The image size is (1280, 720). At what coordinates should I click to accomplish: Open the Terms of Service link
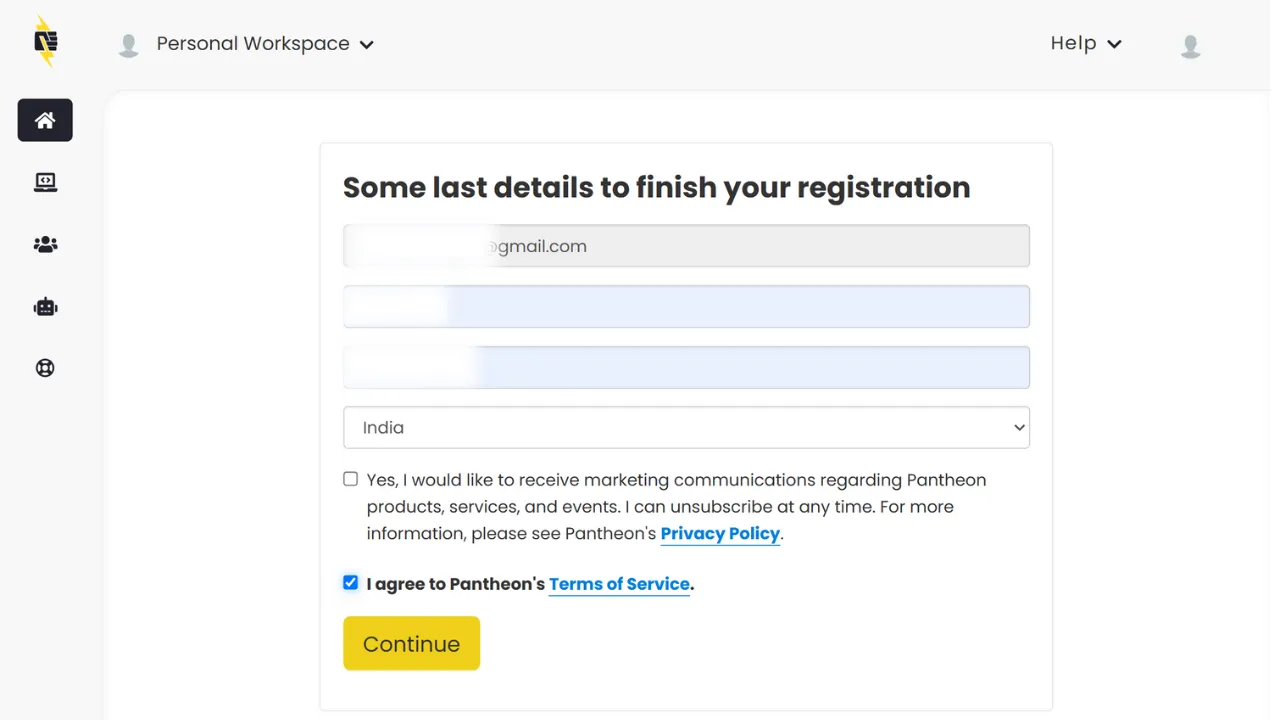(x=619, y=584)
